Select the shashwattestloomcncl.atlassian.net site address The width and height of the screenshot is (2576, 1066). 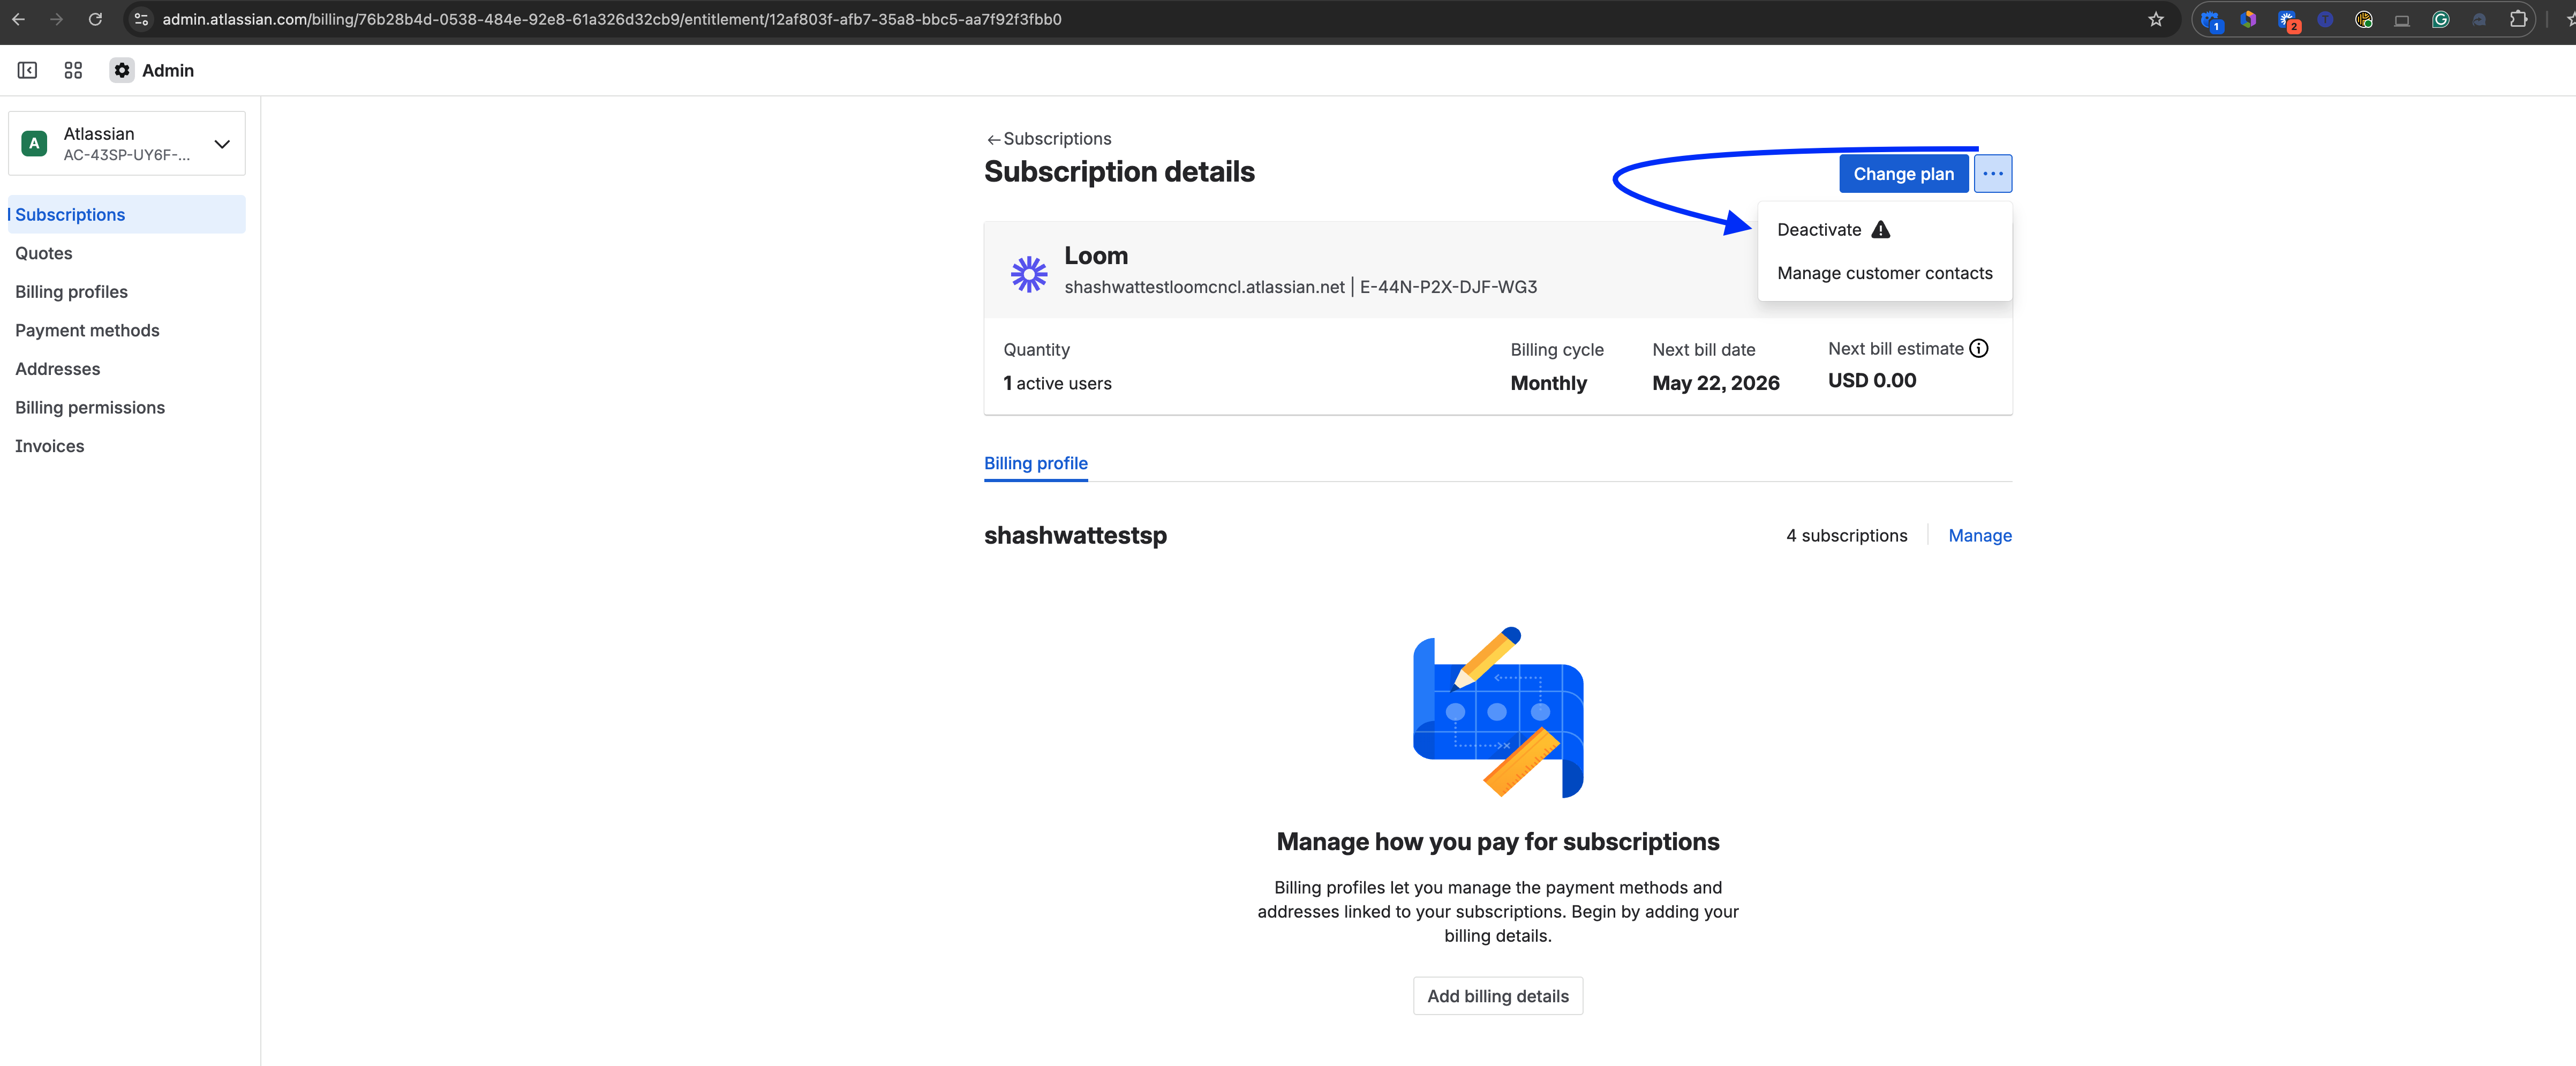(x=1204, y=287)
